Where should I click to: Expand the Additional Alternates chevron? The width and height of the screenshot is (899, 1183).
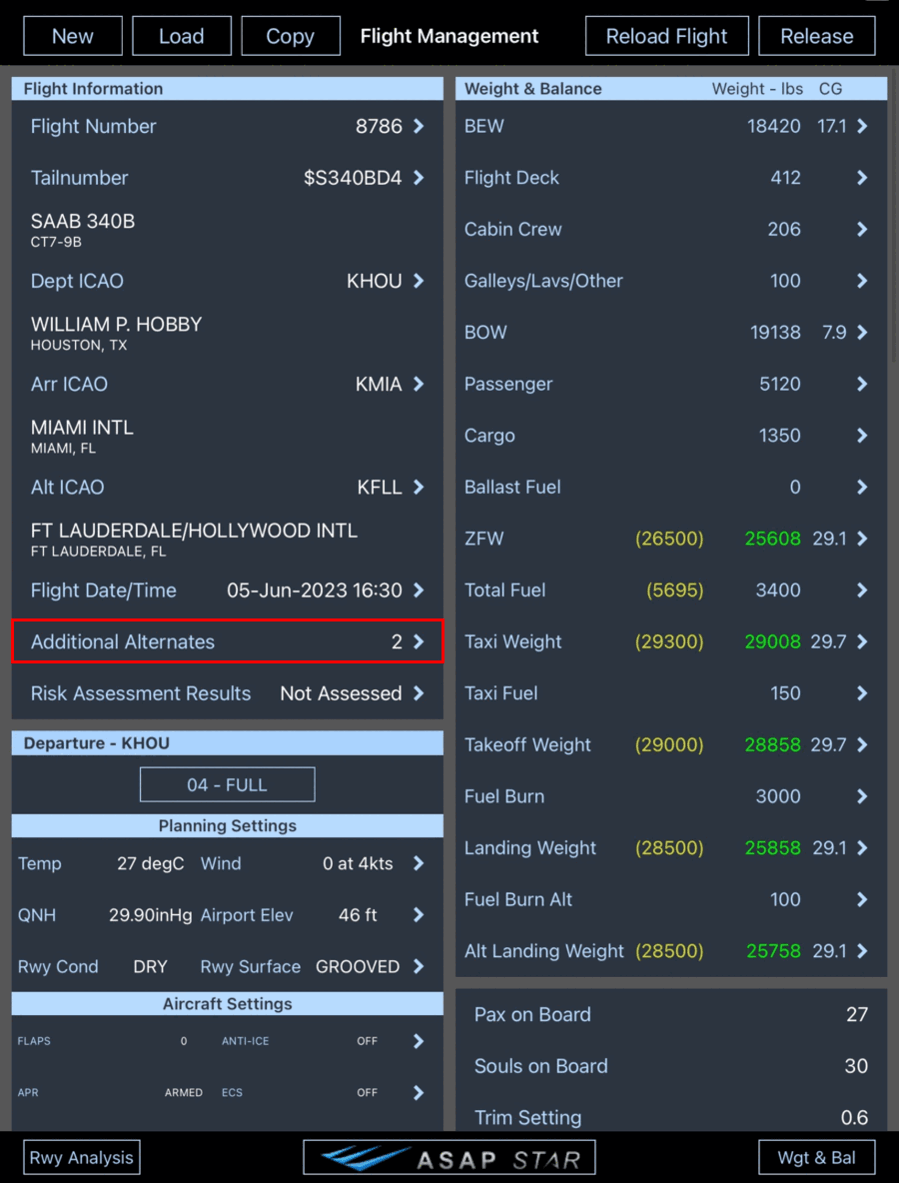click(419, 641)
